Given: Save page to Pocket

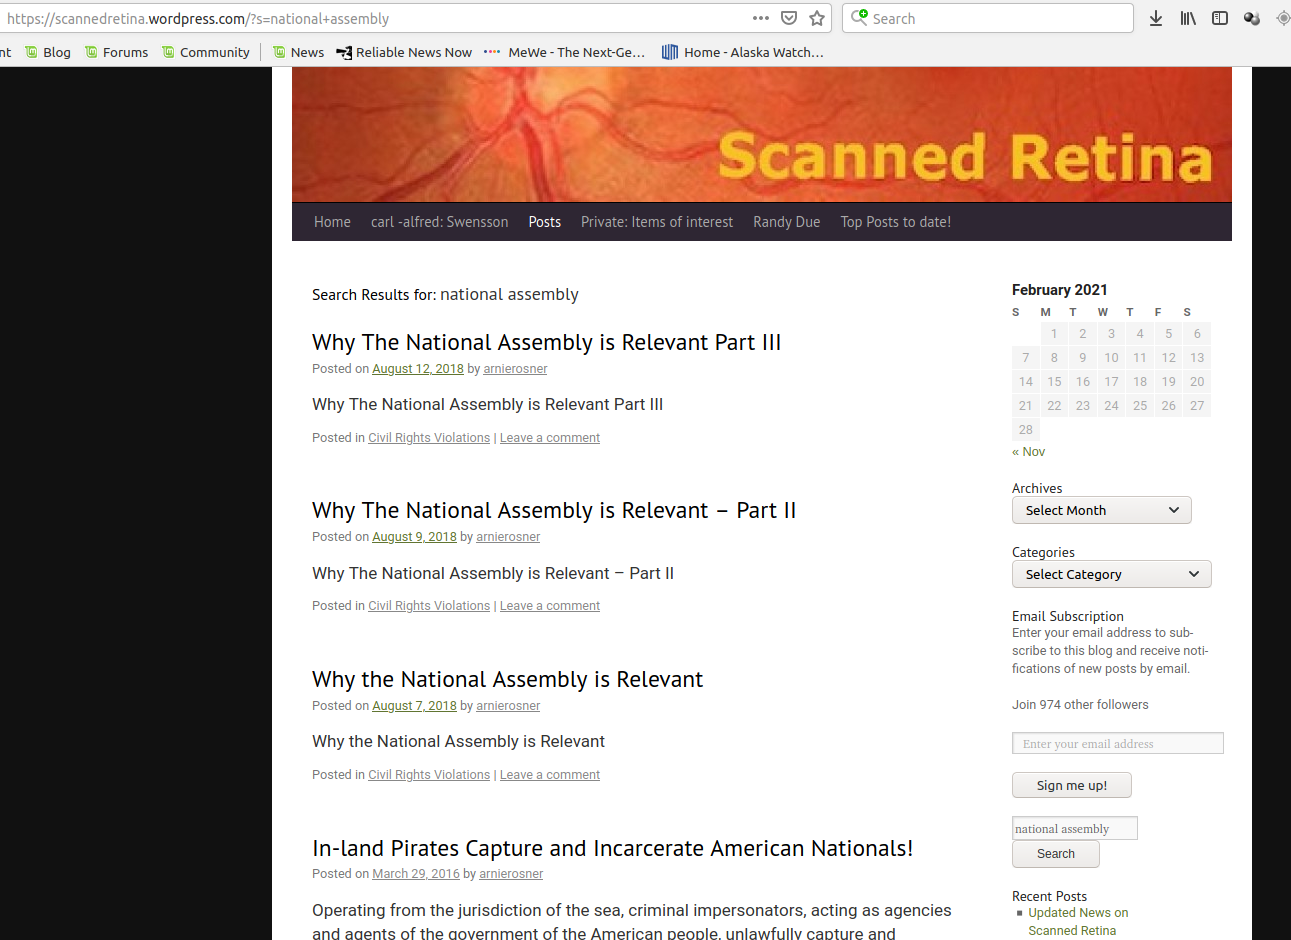Looking at the screenshot, I should [789, 18].
